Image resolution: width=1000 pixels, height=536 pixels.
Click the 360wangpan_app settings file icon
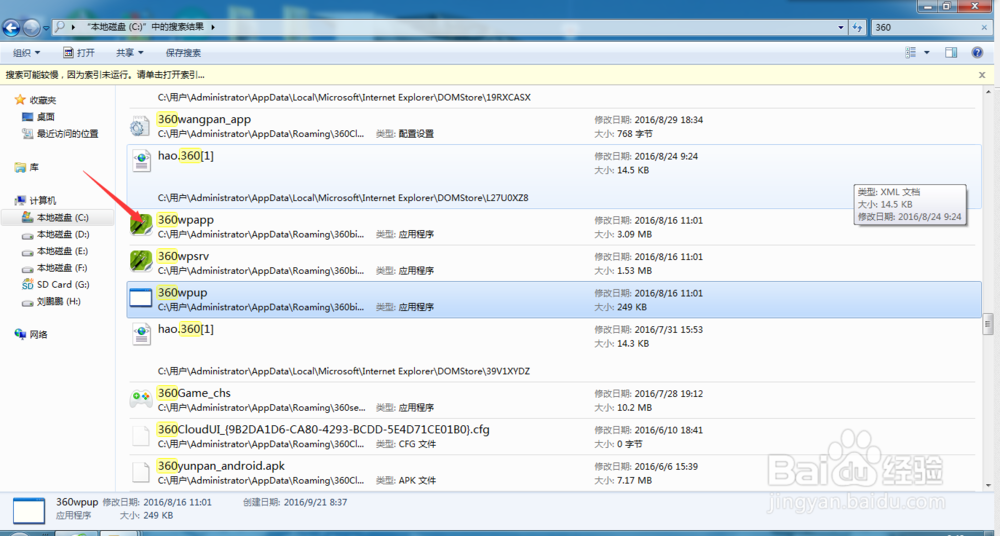(x=140, y=126)
